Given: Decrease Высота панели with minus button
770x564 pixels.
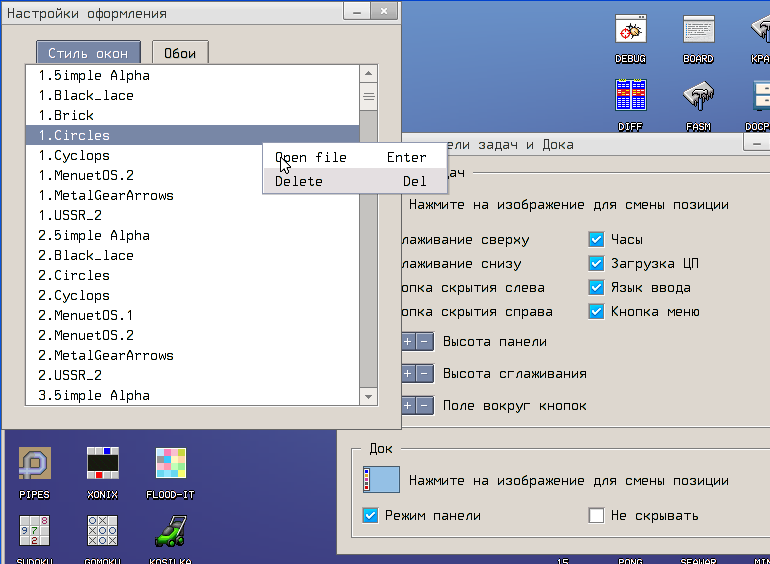Looking at the screenshot, I should coord(424,342).
